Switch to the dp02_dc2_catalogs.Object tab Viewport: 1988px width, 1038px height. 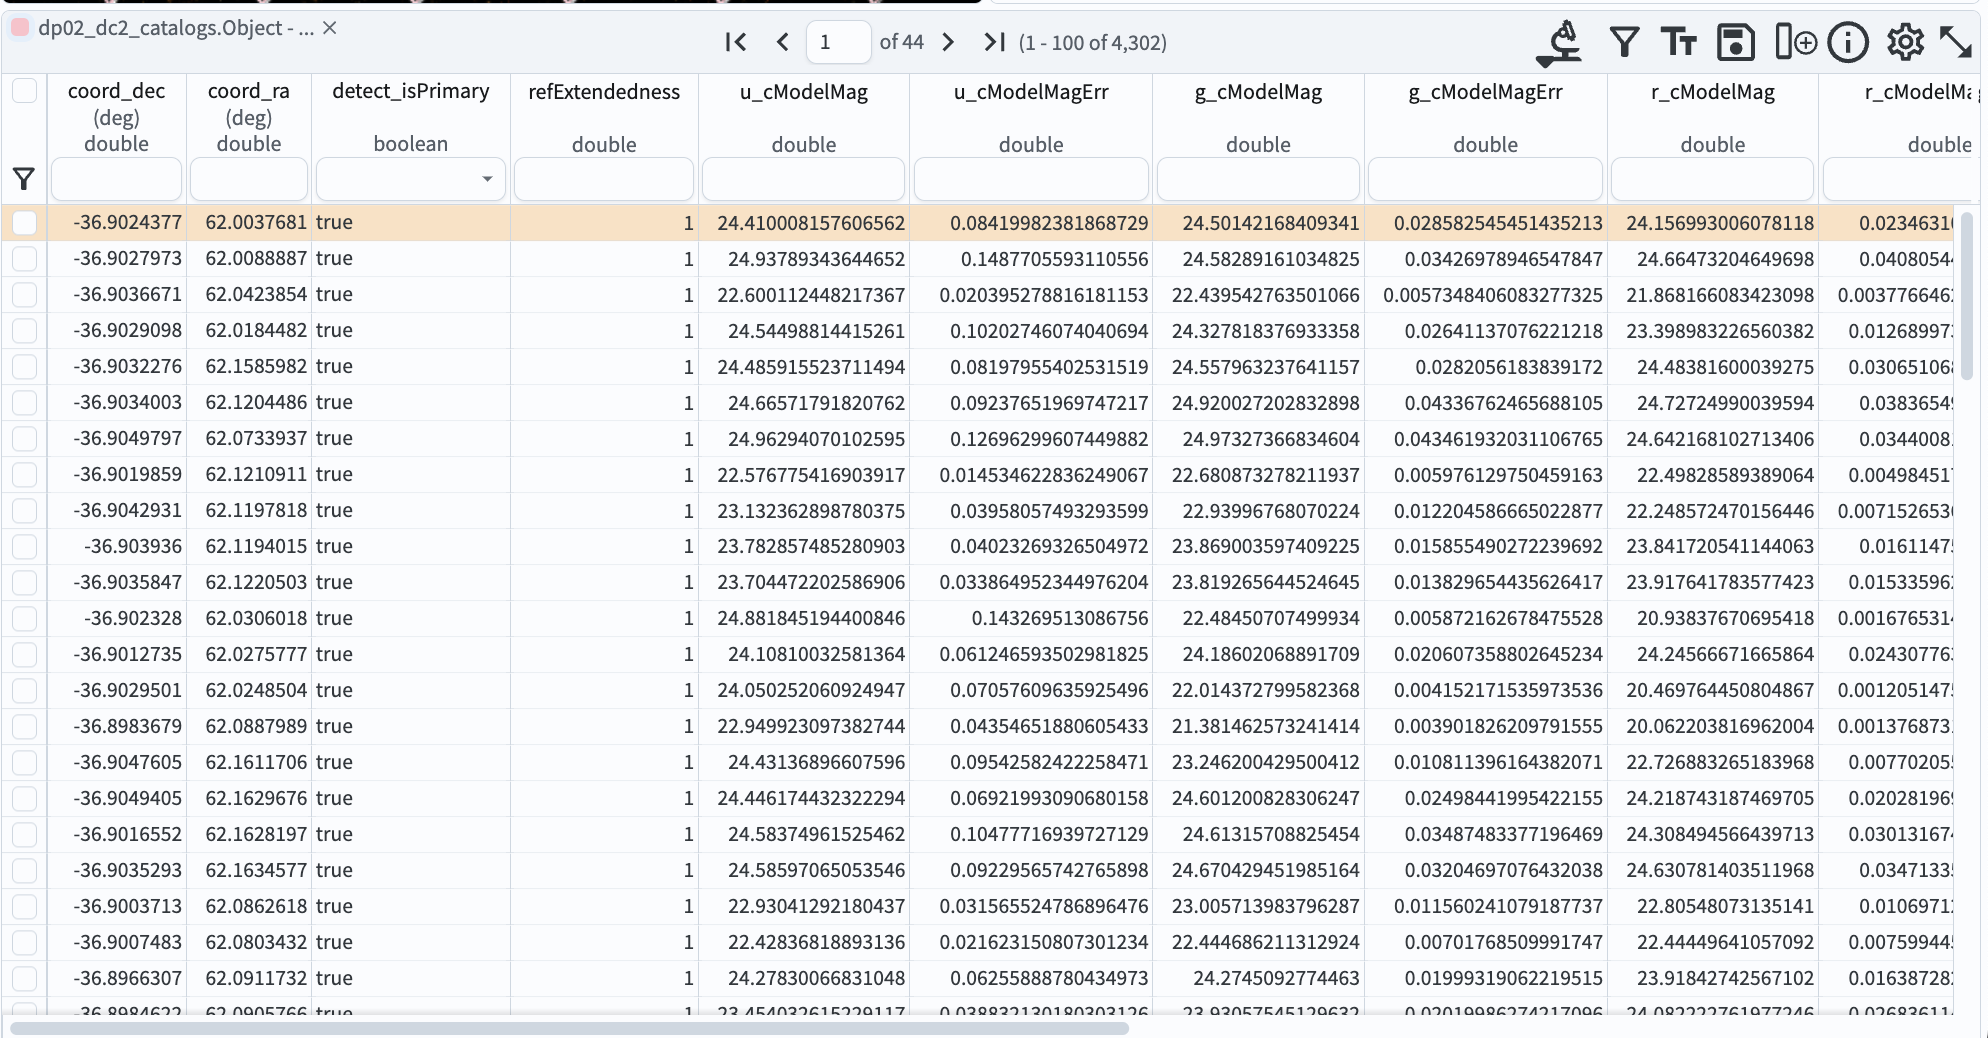pyautogui.click(x=160, y=28)
